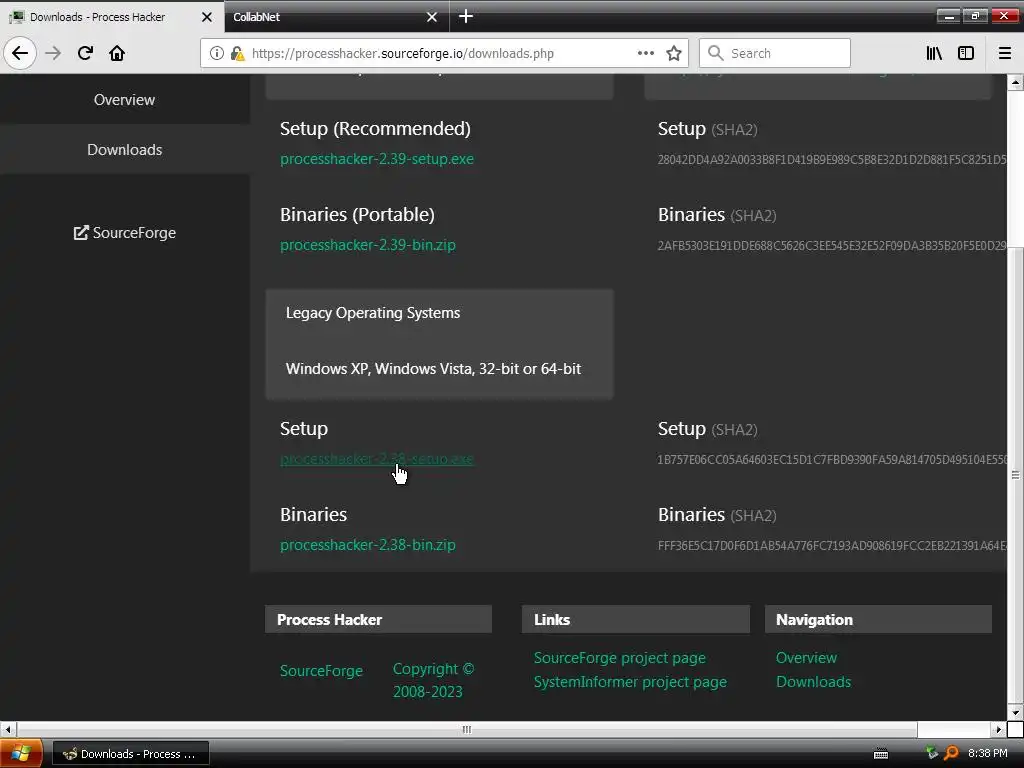Download processhacker-2.39-bin.zip
Image resolution: width=1024 pixels, height=768 pixels.
pos(368,245)
